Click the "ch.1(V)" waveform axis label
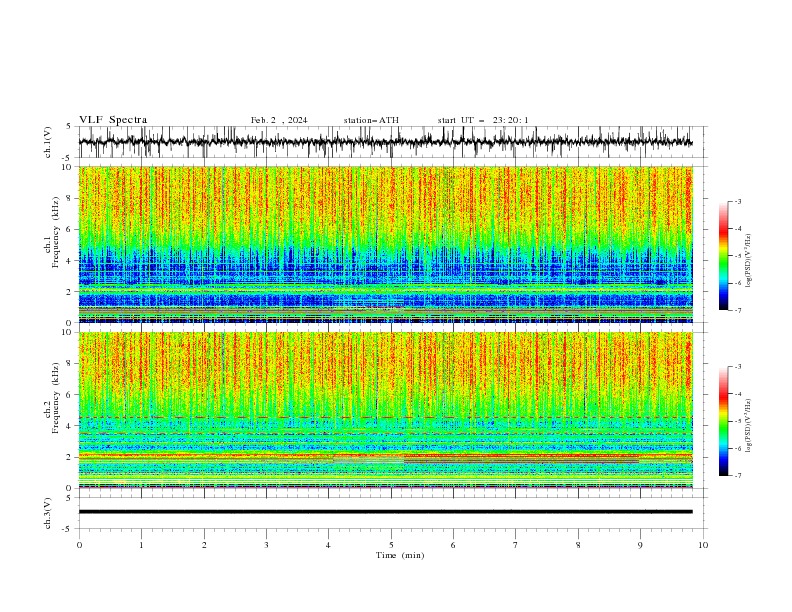The width and height of the screenshot is (792, 612). pyautogui.click(x=48, y=142)
